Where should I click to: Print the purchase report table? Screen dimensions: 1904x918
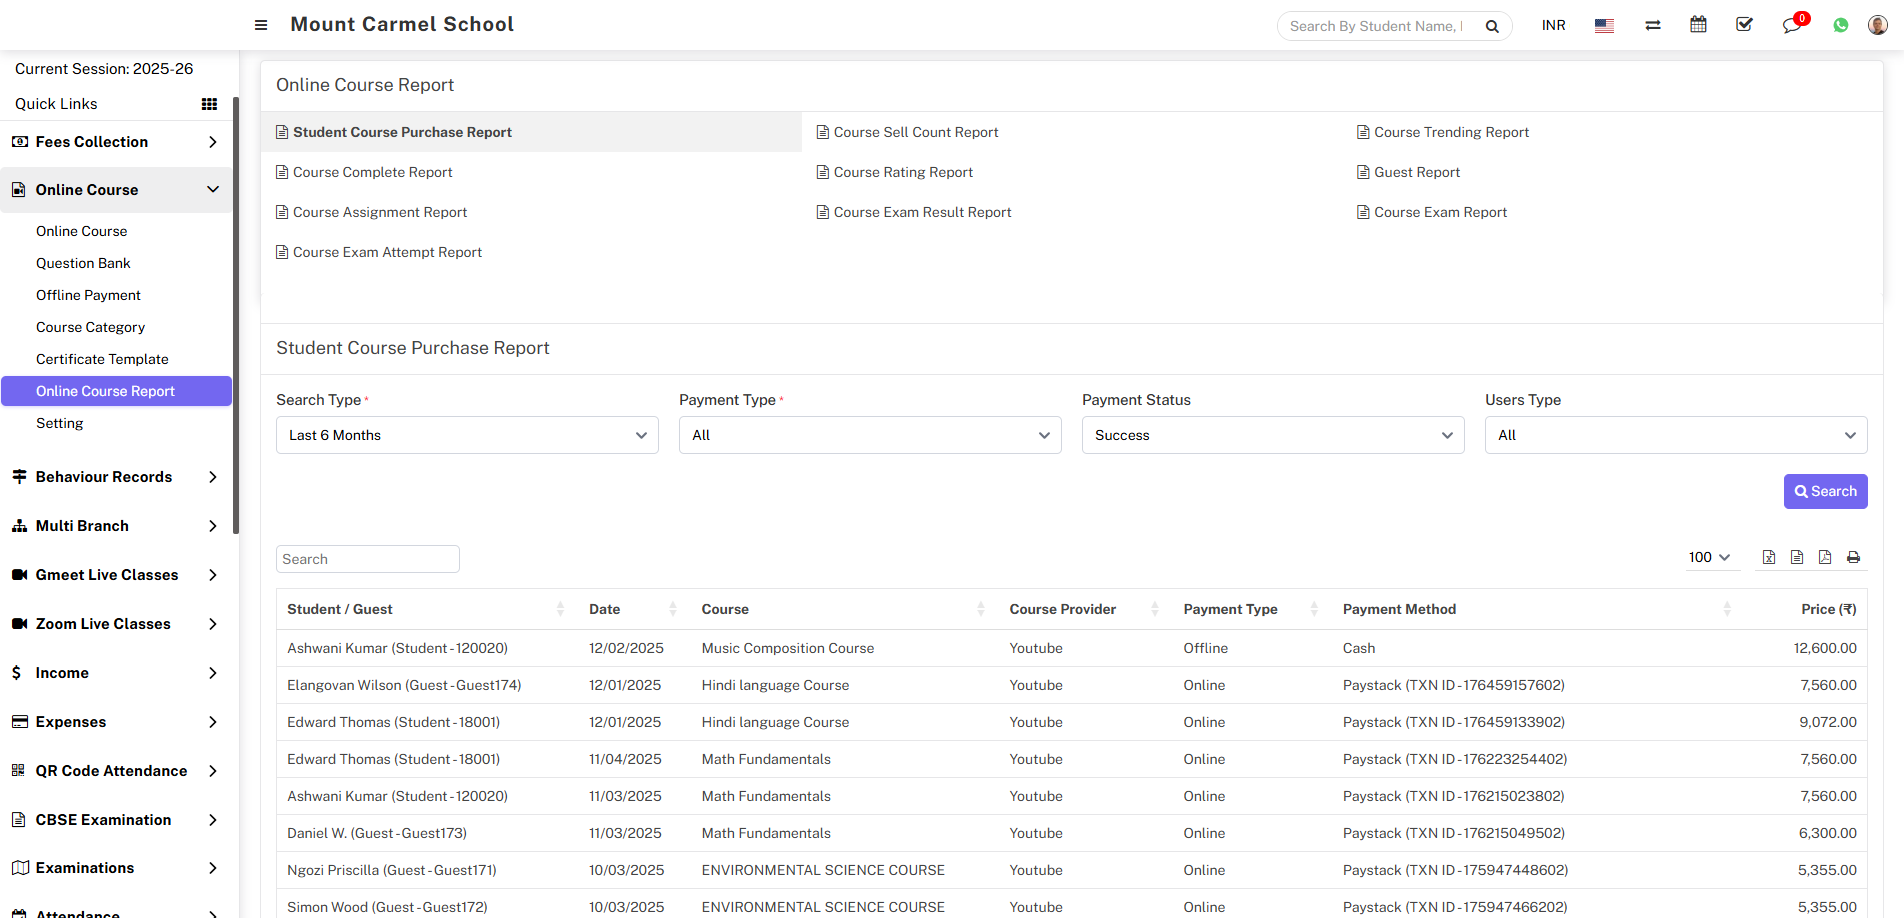(1853, 557)
